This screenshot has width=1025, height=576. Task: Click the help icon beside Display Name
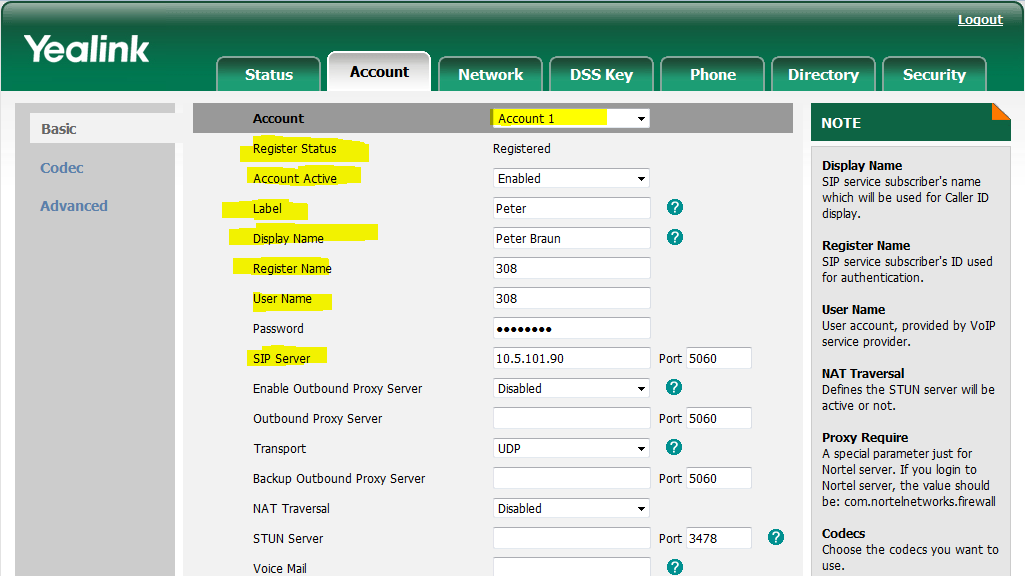(x=675, y=238)
